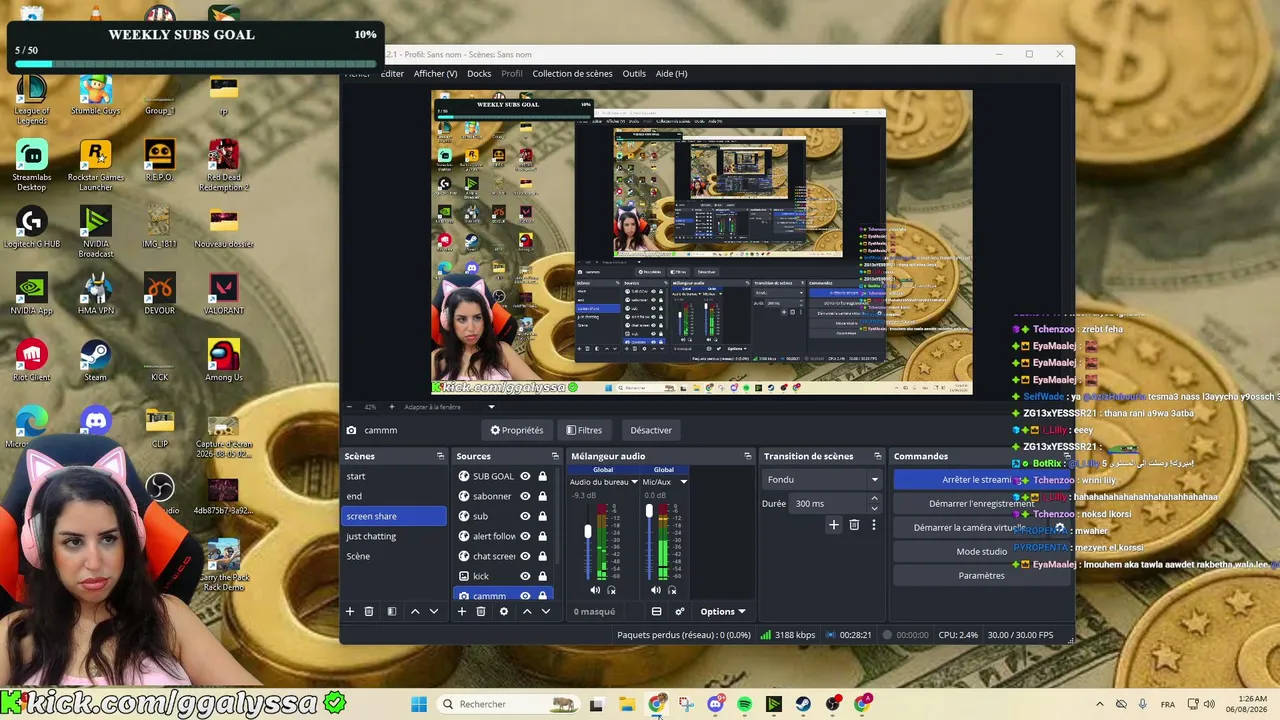The image size is (1280, 720).
Task: Adjust the Mic/Aux volume fader
Action: [649, 512]
